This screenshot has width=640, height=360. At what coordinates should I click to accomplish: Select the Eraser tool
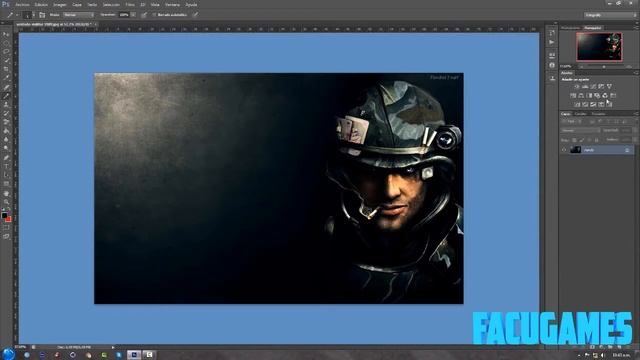coord(6,122)
